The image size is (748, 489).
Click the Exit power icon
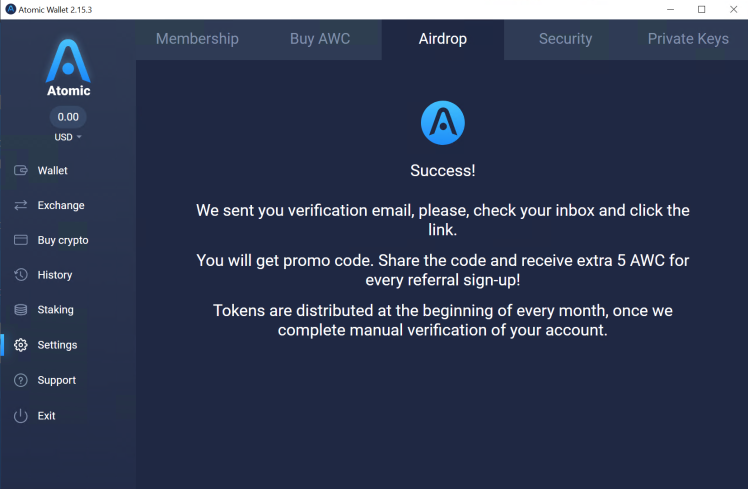[20, 415]
